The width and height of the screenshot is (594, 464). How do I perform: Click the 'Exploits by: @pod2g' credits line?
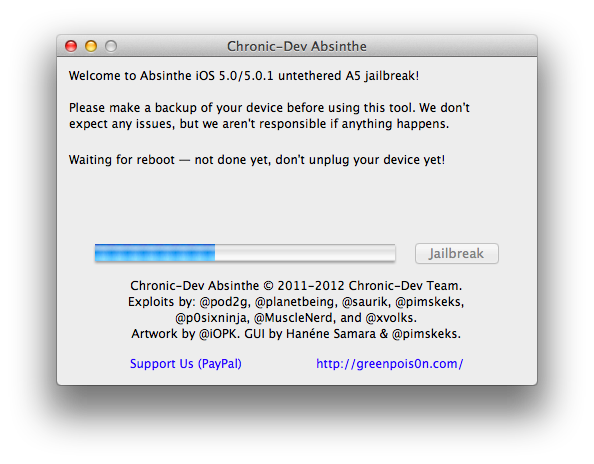296,302
